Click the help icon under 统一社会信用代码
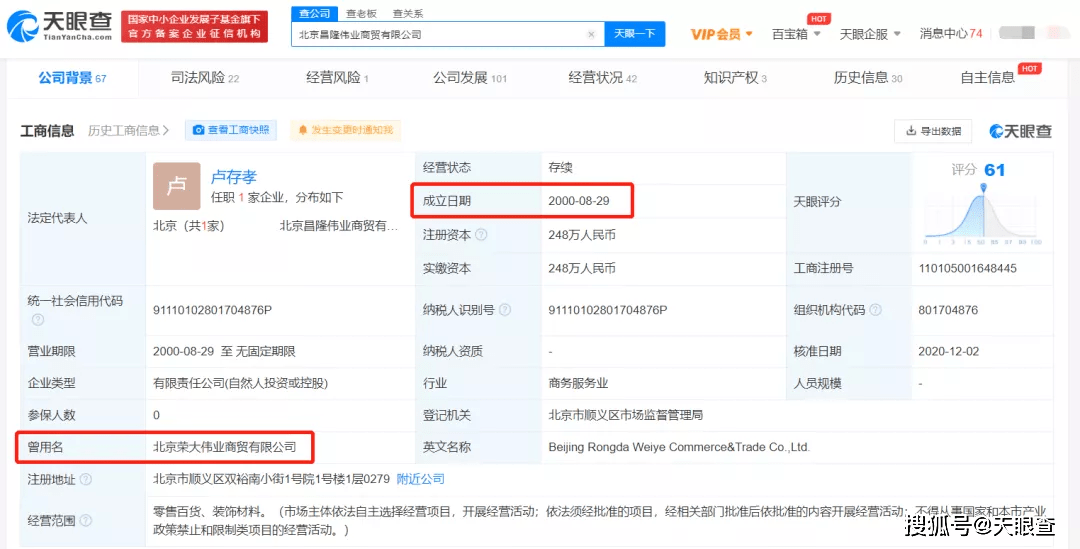The height and width of the screenshot is (549, 1080). (38, 320)
